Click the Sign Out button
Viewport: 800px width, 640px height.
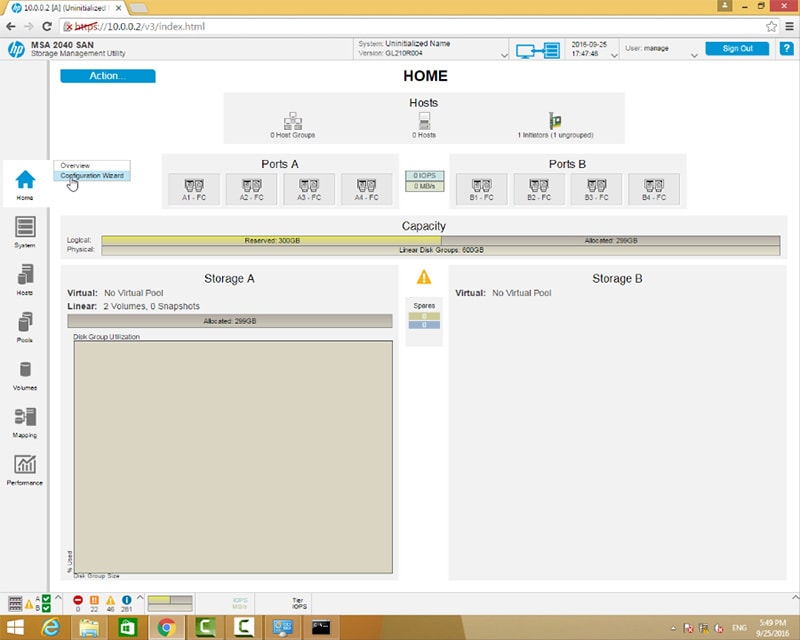(737, 49)
